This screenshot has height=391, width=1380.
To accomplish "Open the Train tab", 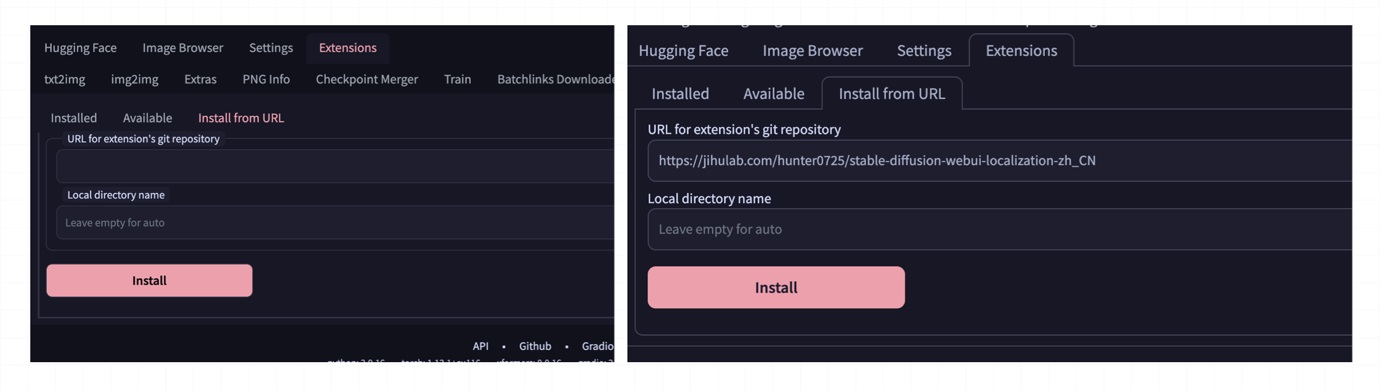I will (458, 79).
